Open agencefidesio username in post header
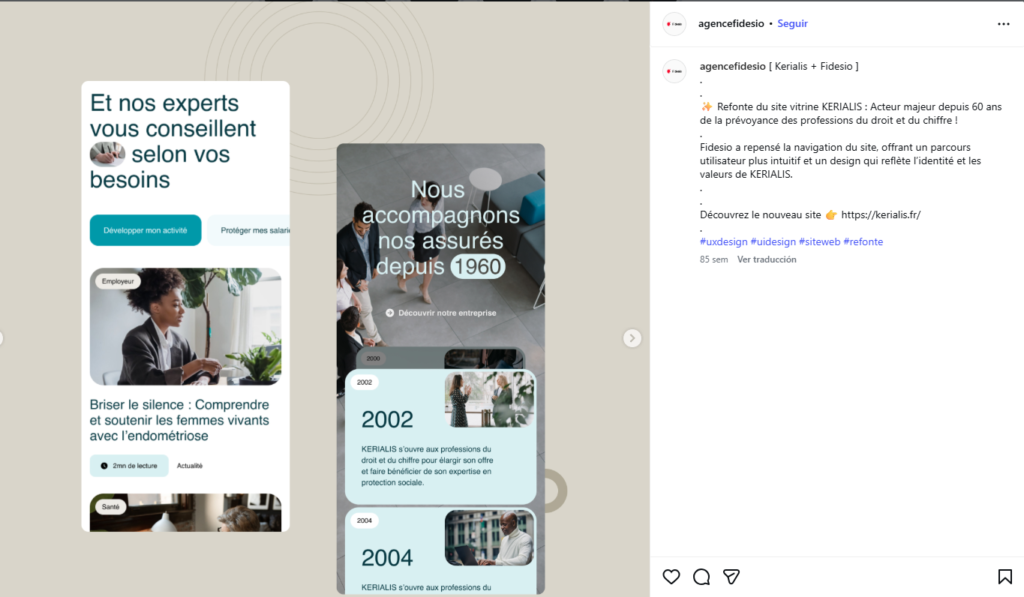The width and height of the screenshot is (1024, 597). pos(732,24)
